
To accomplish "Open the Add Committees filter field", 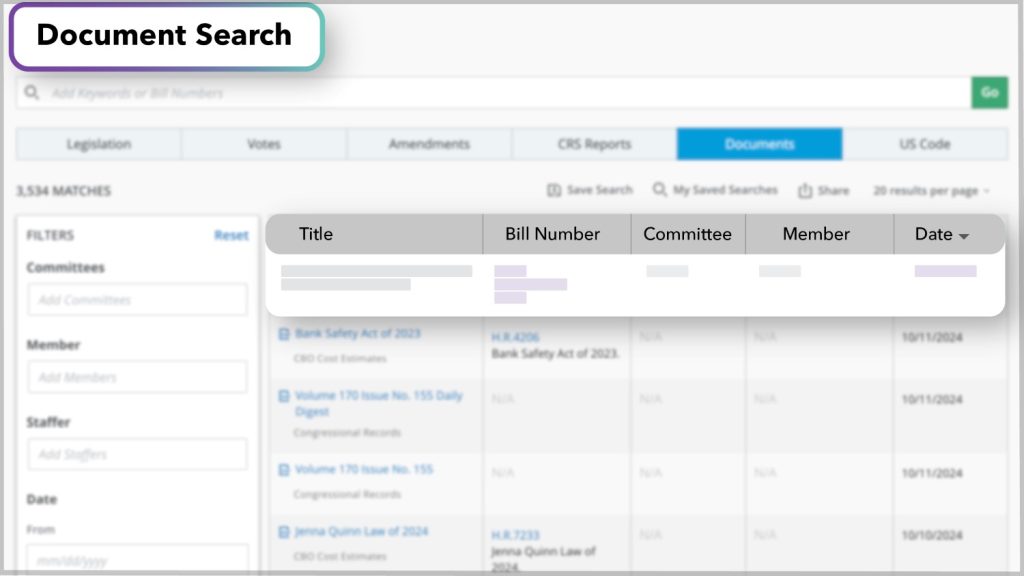I will click(x=137, y=298).
